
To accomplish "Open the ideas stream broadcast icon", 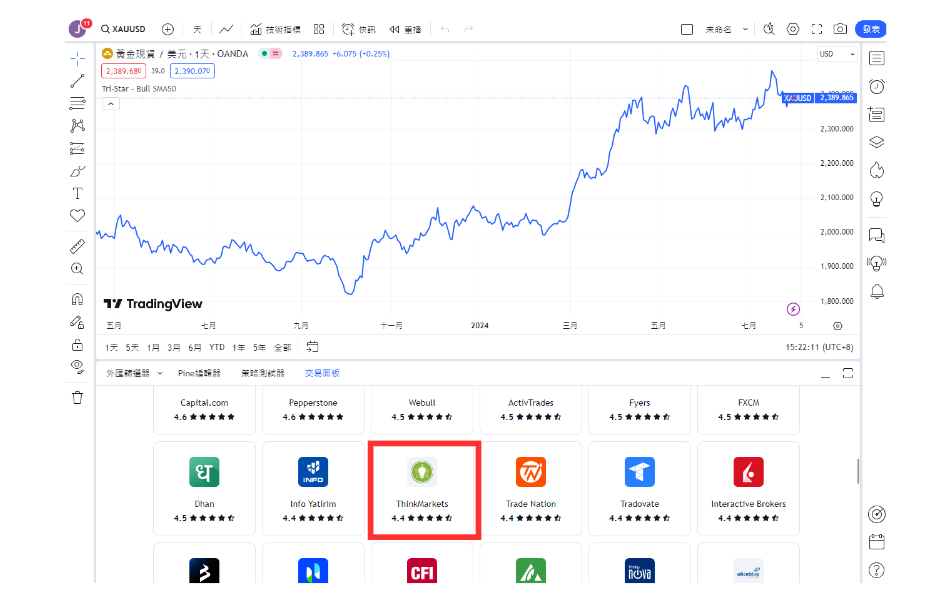I will [x=876, y=263].
